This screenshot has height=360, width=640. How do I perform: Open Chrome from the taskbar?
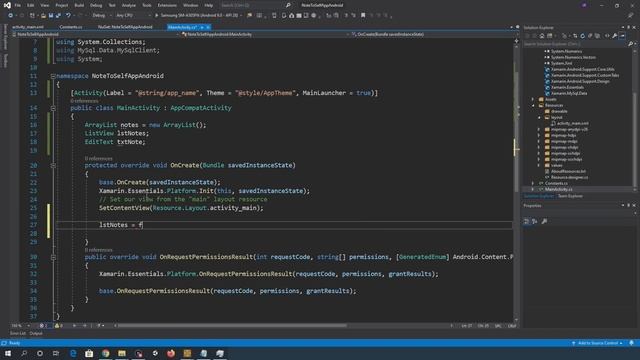point(106,353)
